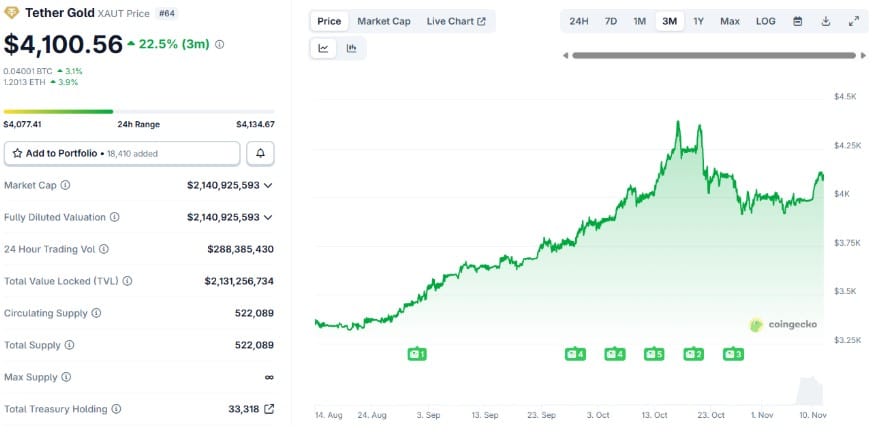Viewport: 876px width, 438px height.
Task: Select the Max time range button
Action: click(730, 21)
